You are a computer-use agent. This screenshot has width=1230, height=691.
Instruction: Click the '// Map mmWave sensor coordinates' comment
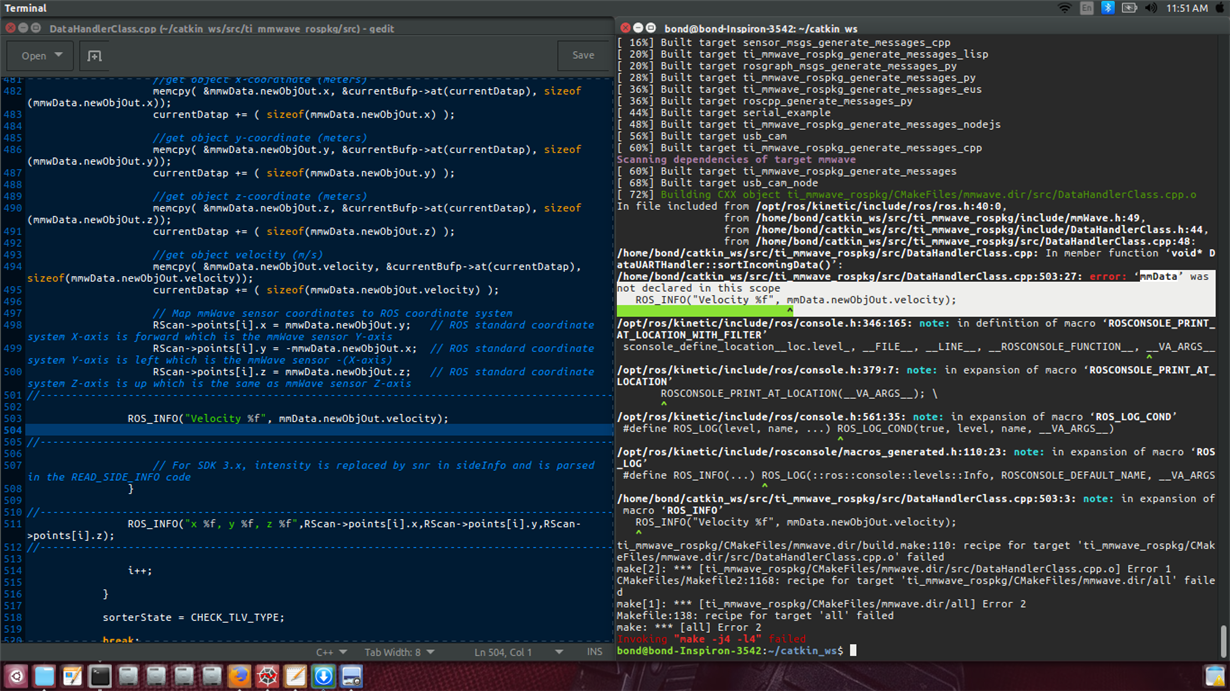(333, 313)
